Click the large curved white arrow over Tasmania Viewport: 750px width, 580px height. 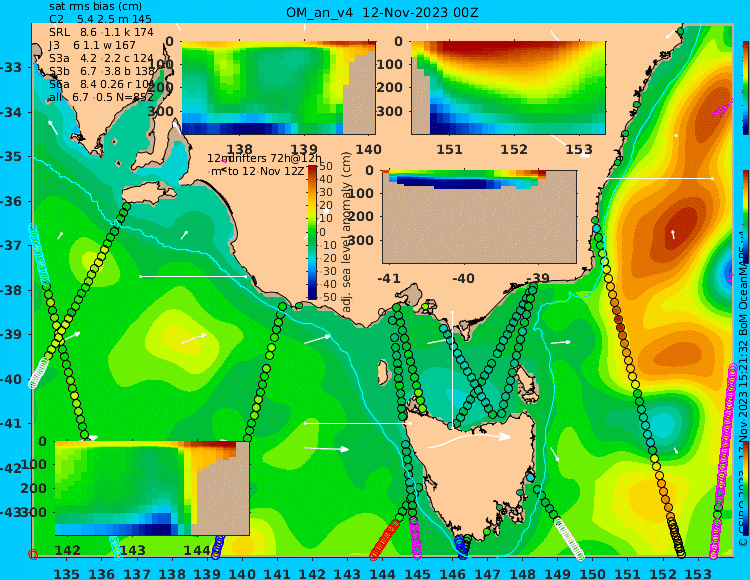[x=469, y=439]
